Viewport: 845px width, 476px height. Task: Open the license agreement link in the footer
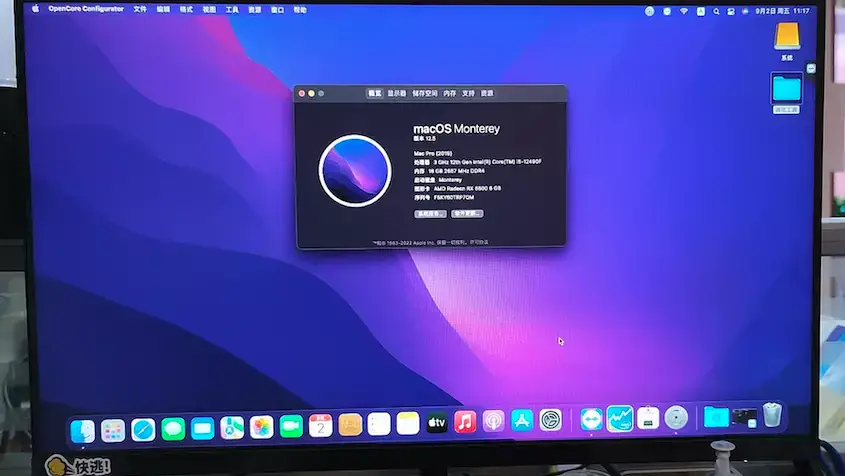(479, 242)
